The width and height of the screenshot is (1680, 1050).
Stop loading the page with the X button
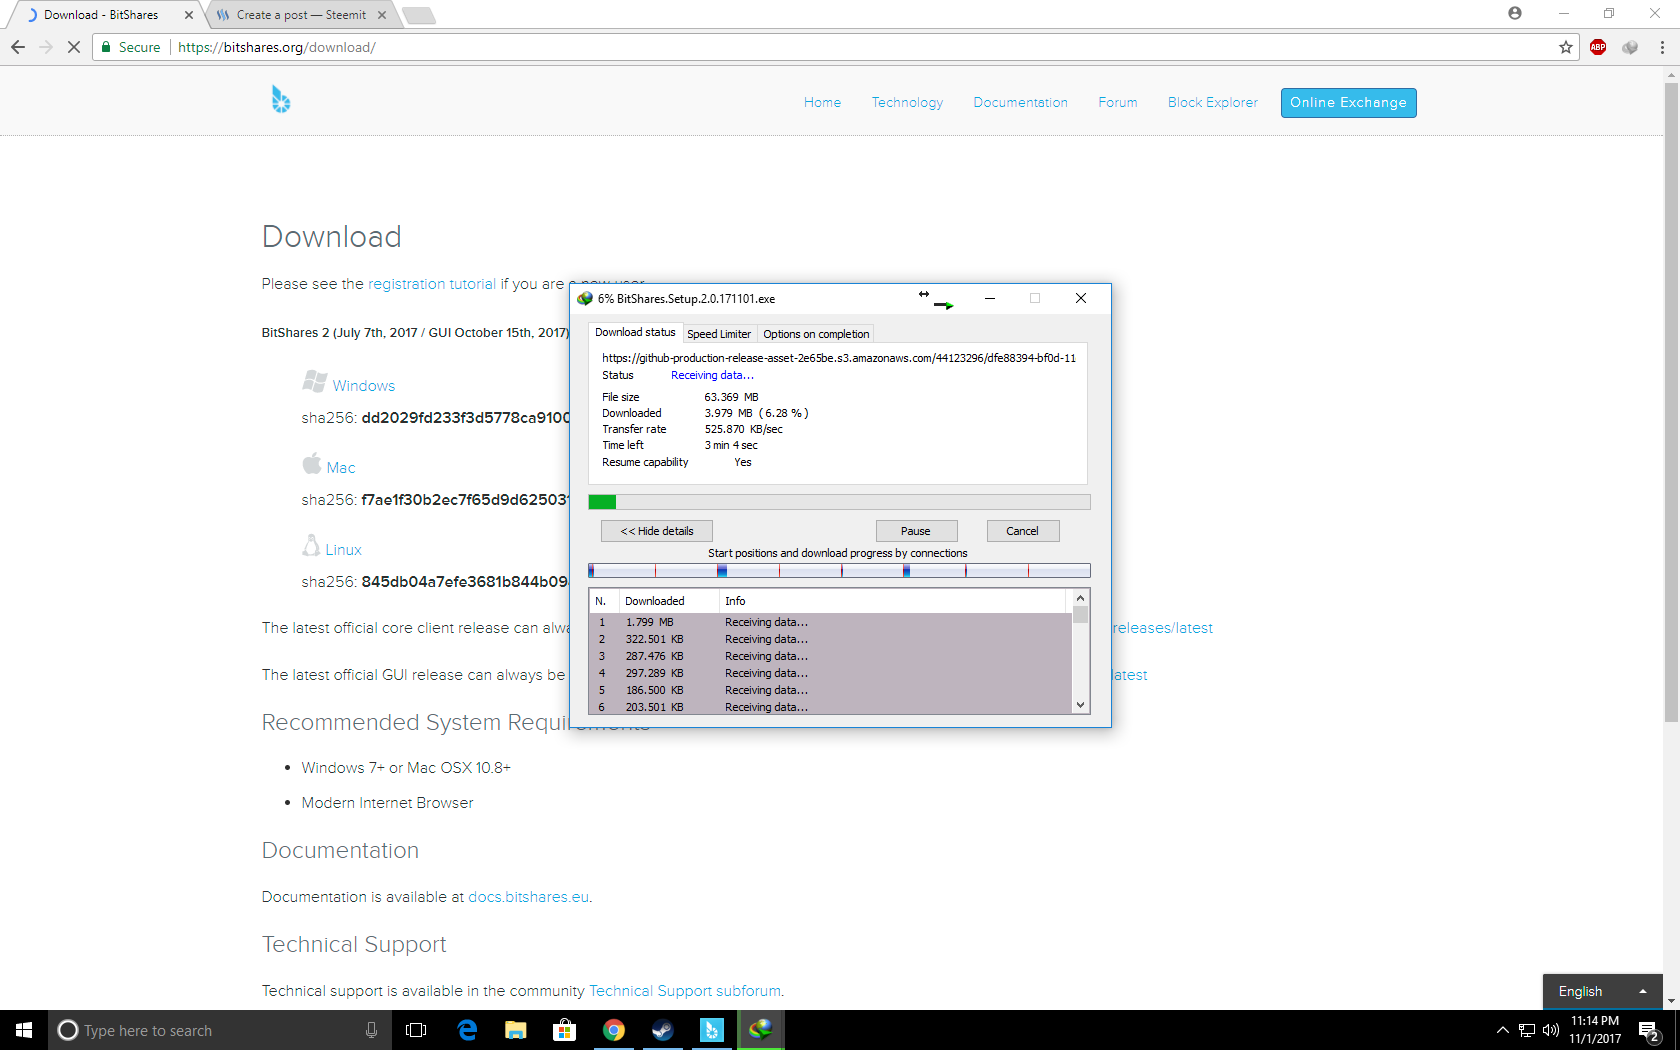point(73,47)
